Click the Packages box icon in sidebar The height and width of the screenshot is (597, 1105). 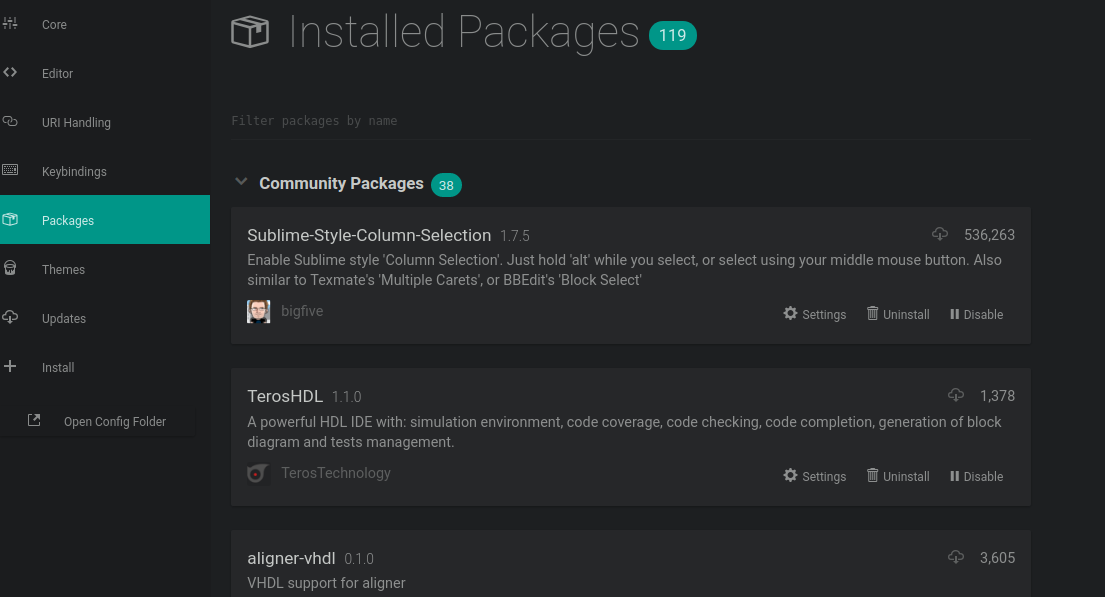[x=10, y=219]
